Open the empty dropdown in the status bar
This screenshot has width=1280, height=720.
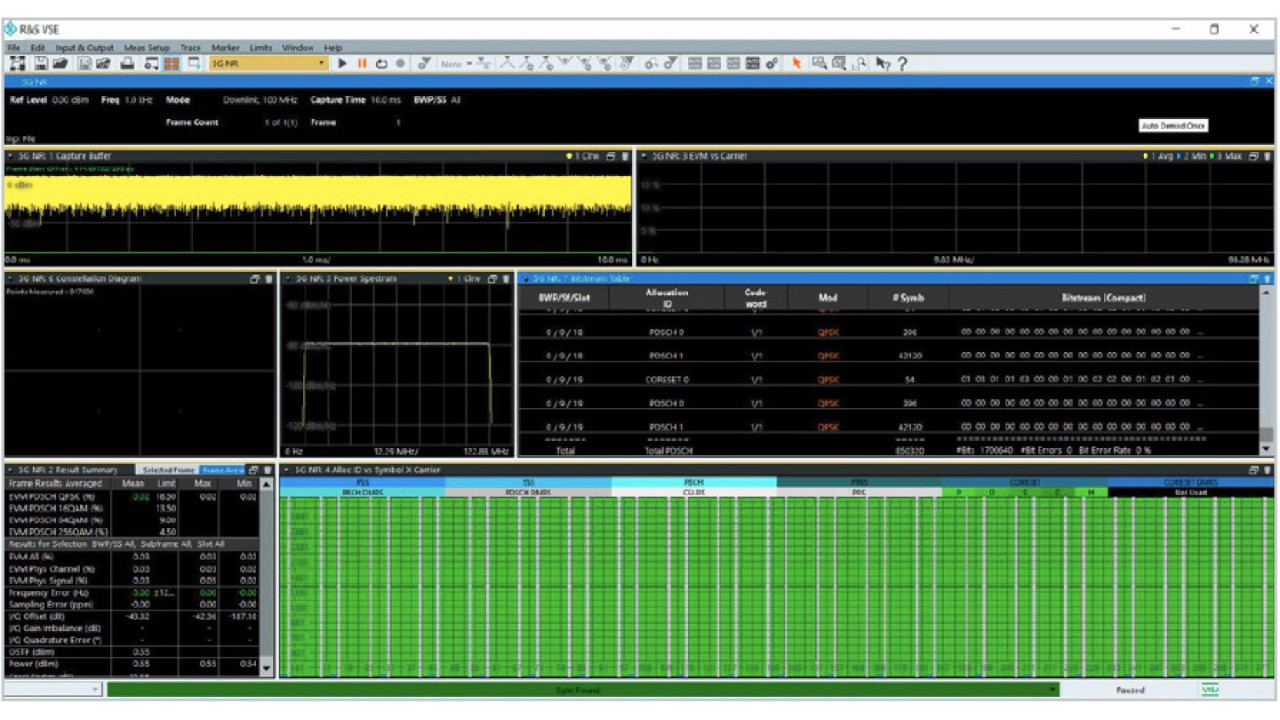[54, 690]
